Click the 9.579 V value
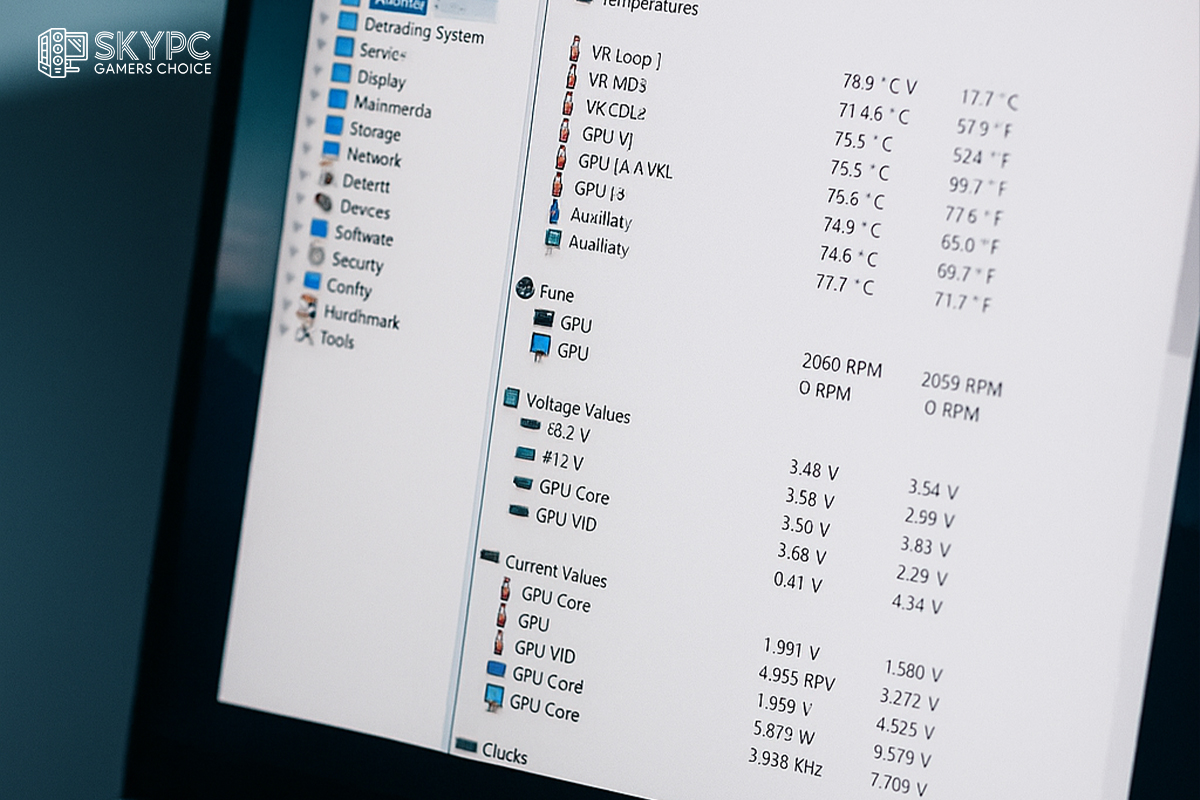 pos(902,756)
